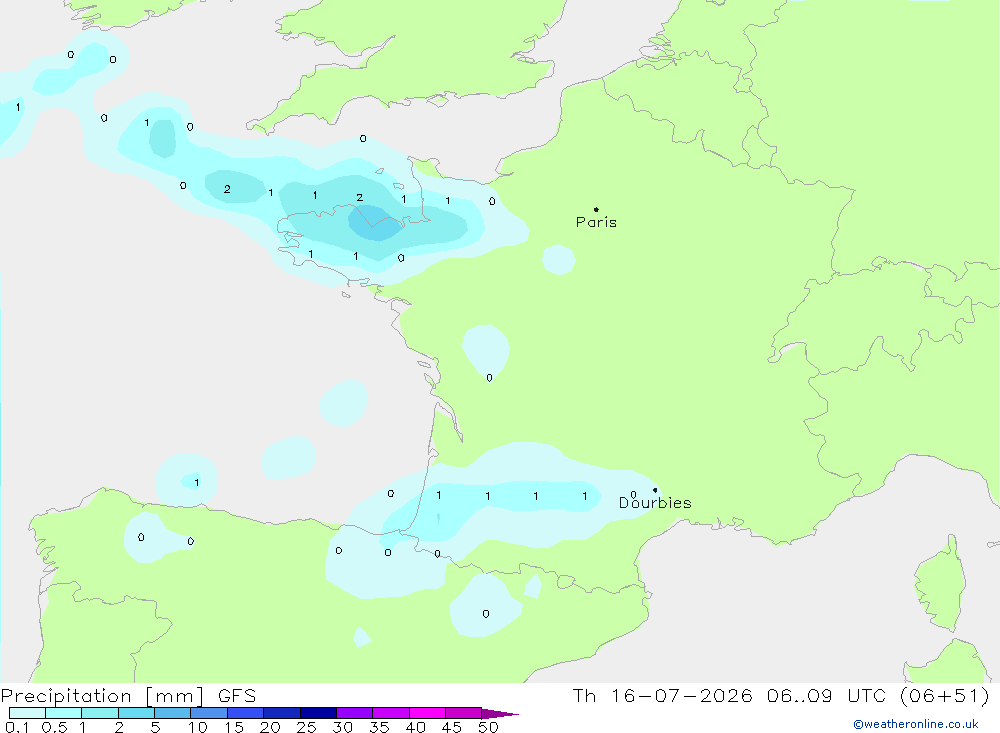Select the 45–50 mm legend swatch

pos(463,713)
